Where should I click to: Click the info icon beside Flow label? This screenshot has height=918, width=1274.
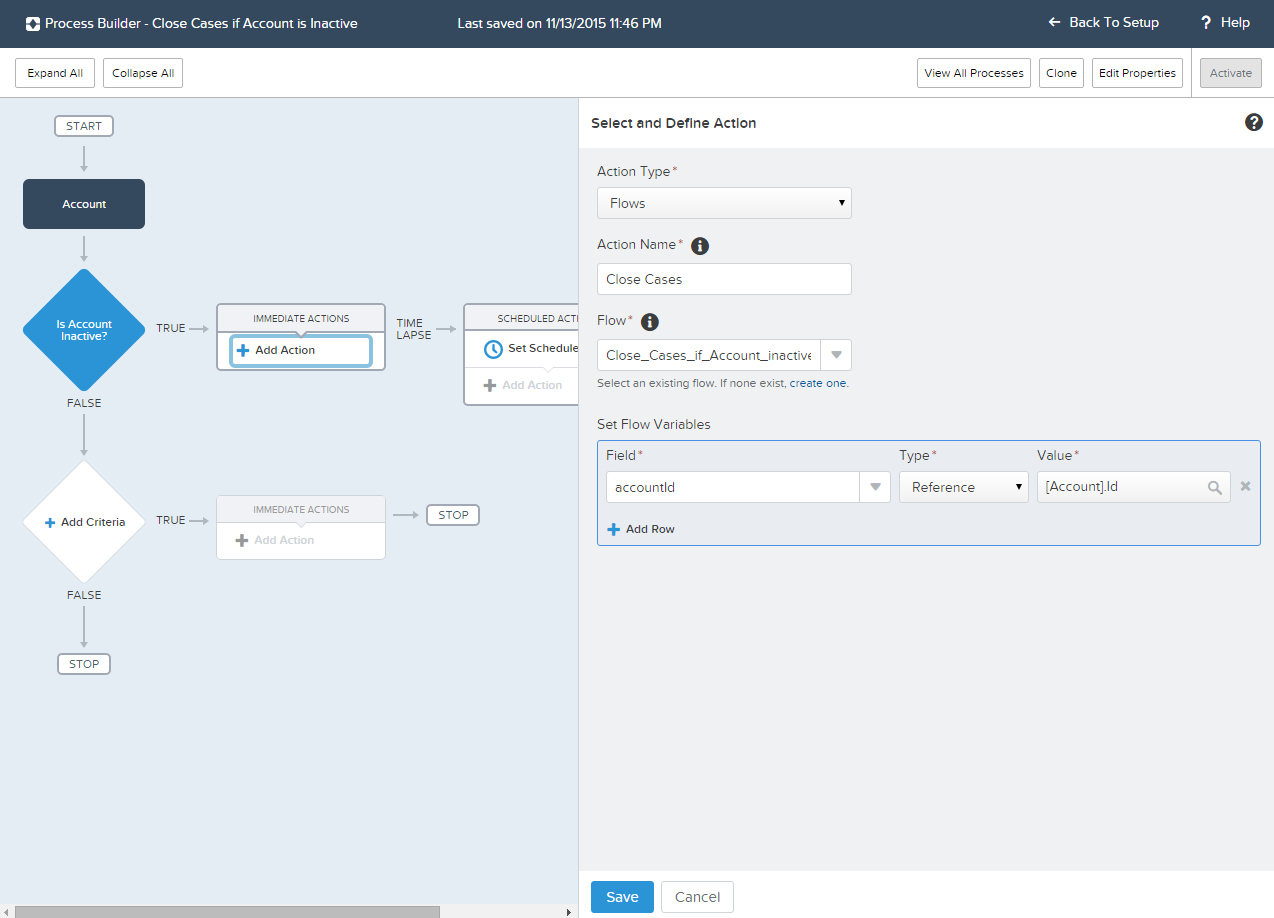650,321
